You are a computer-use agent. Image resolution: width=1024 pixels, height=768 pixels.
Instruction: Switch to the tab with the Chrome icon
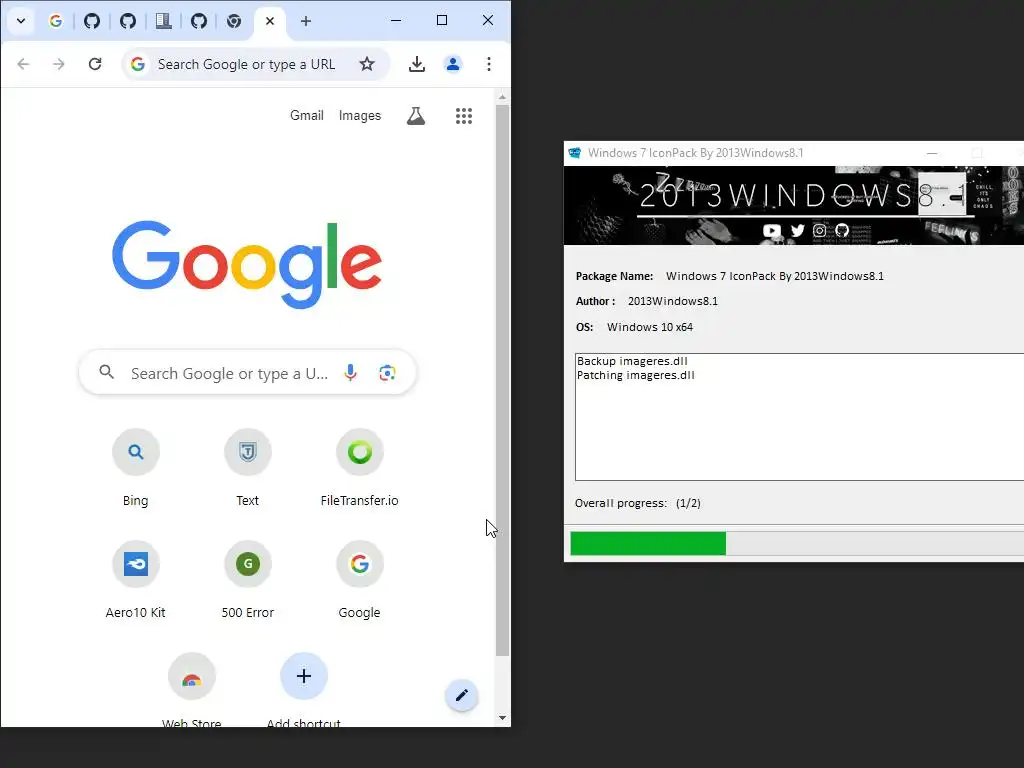point(234,21)
